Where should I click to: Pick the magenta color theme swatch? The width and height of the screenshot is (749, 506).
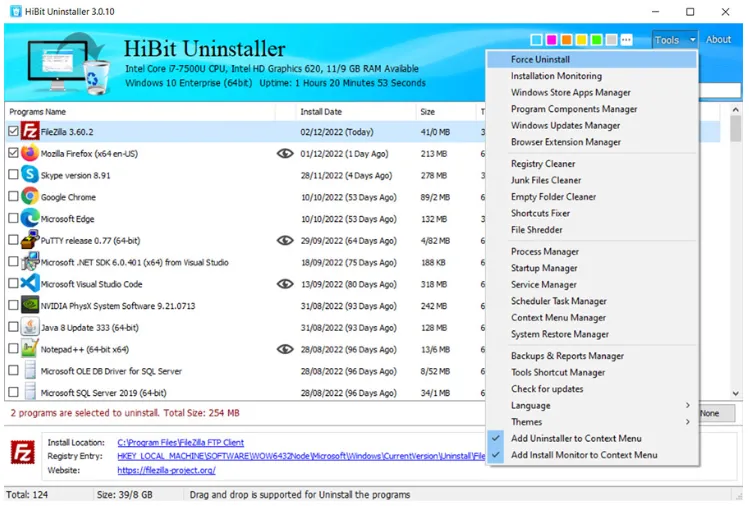(551, 40)
